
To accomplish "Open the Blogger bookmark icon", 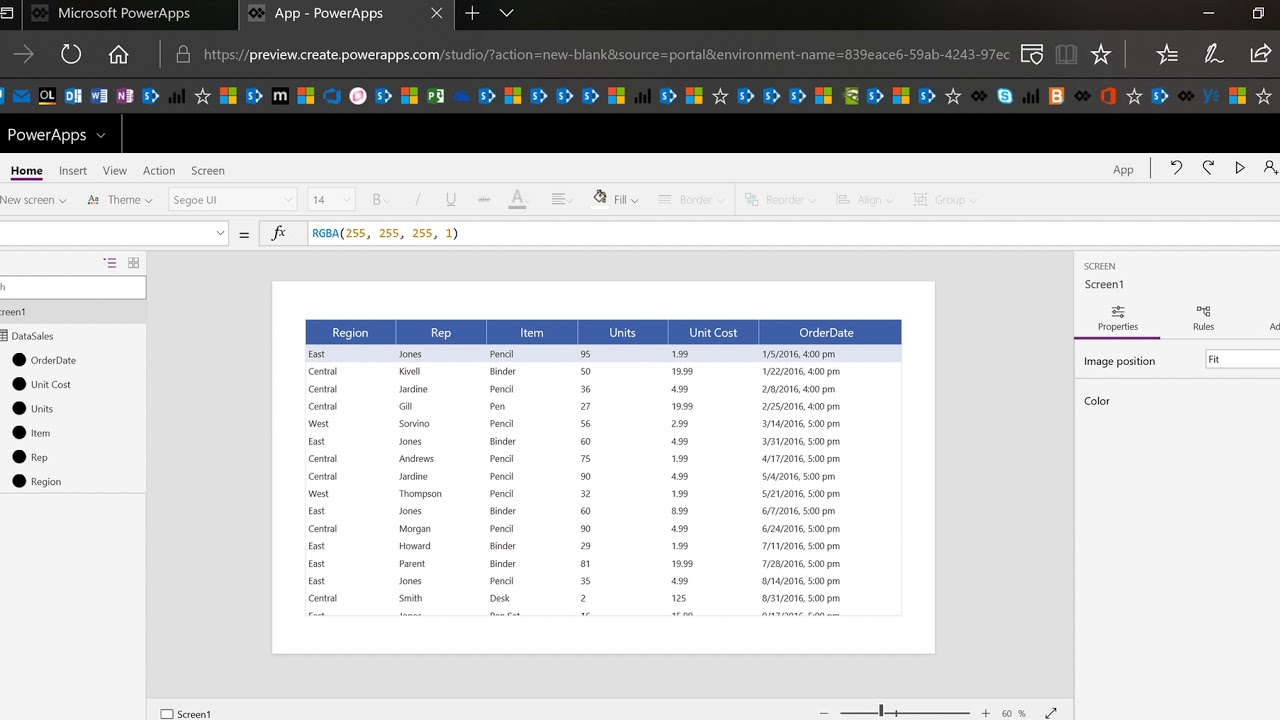I will coord(1056,96).
